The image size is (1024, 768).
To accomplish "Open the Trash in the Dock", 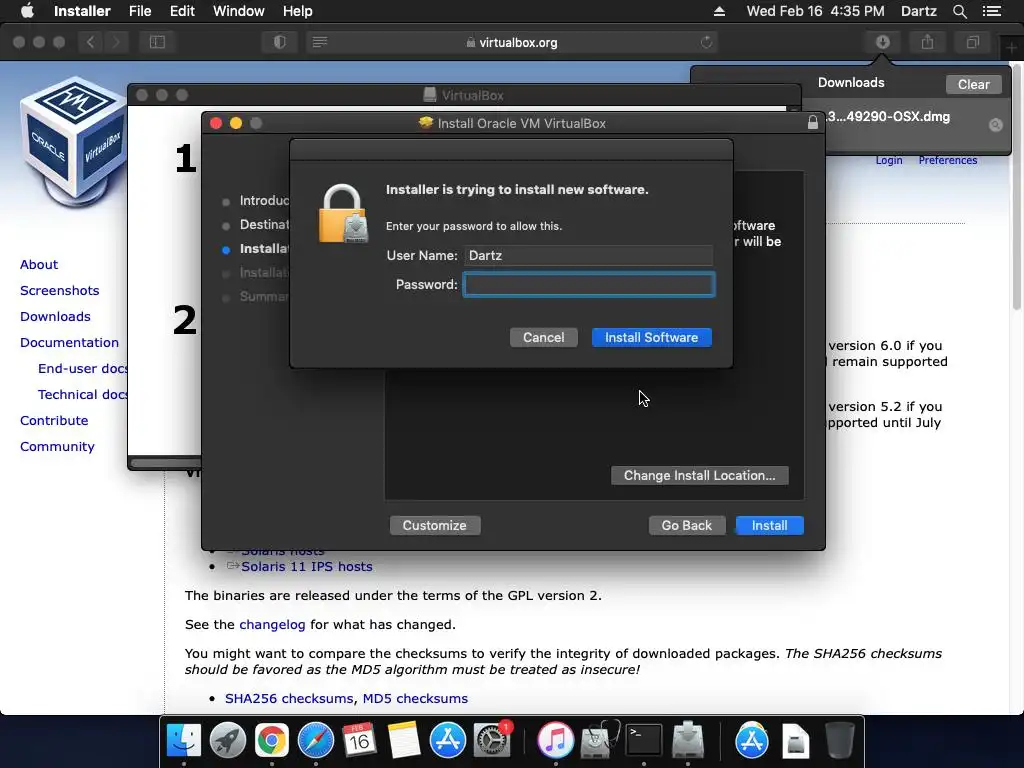I will coord(840,741).
